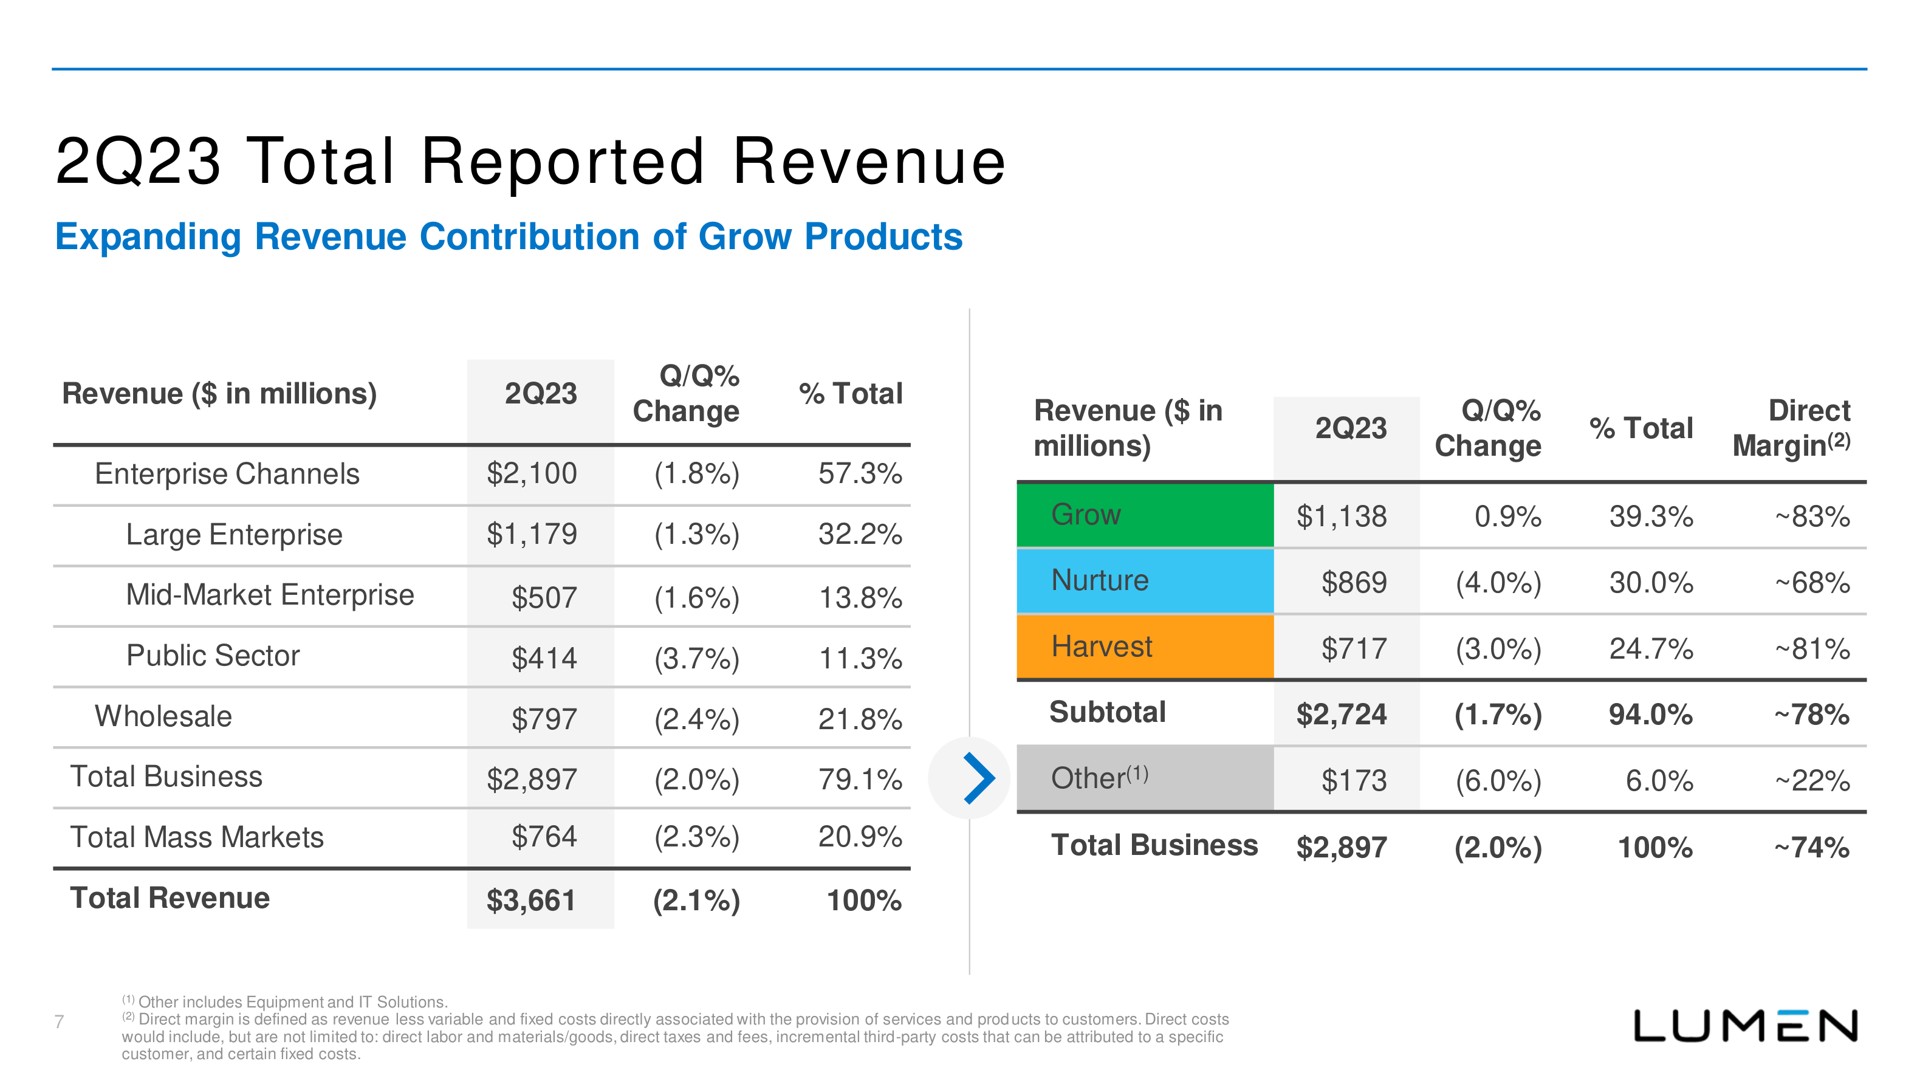
Task: Click the ~81% Harvest direct margin
Action: 1812,649
